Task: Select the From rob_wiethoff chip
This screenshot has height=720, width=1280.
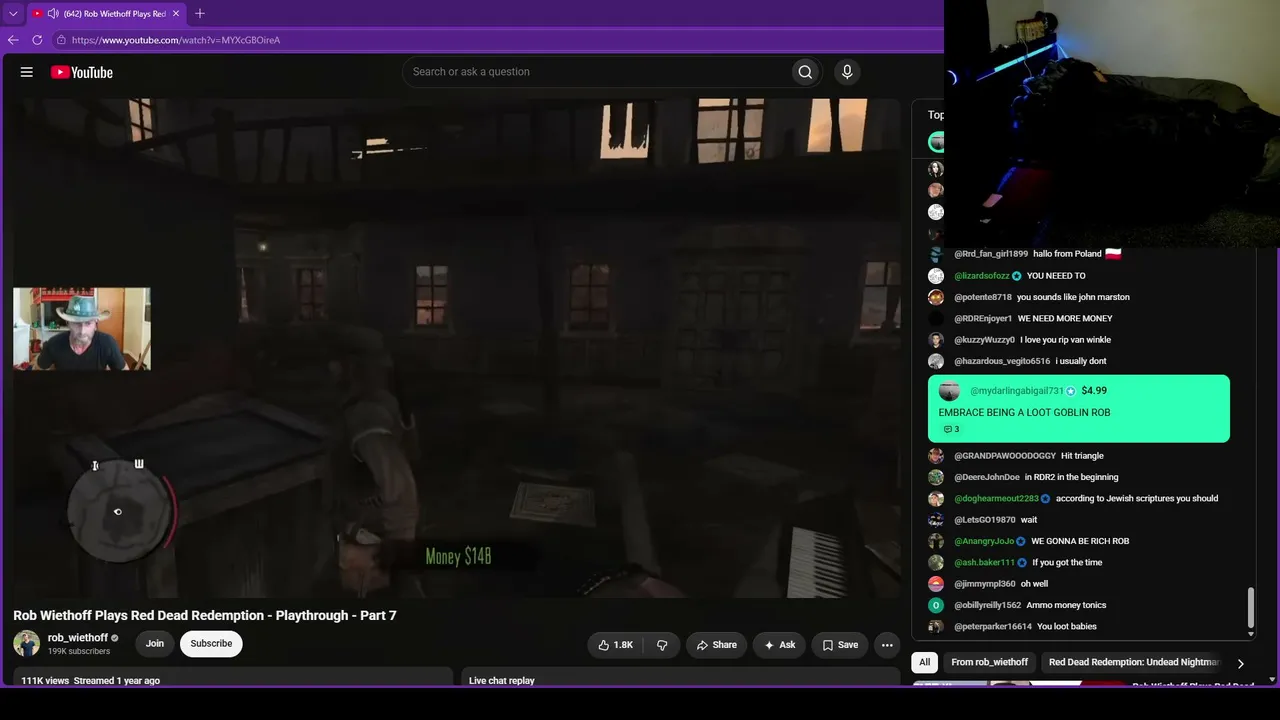Action: click(x=990, y=662)
